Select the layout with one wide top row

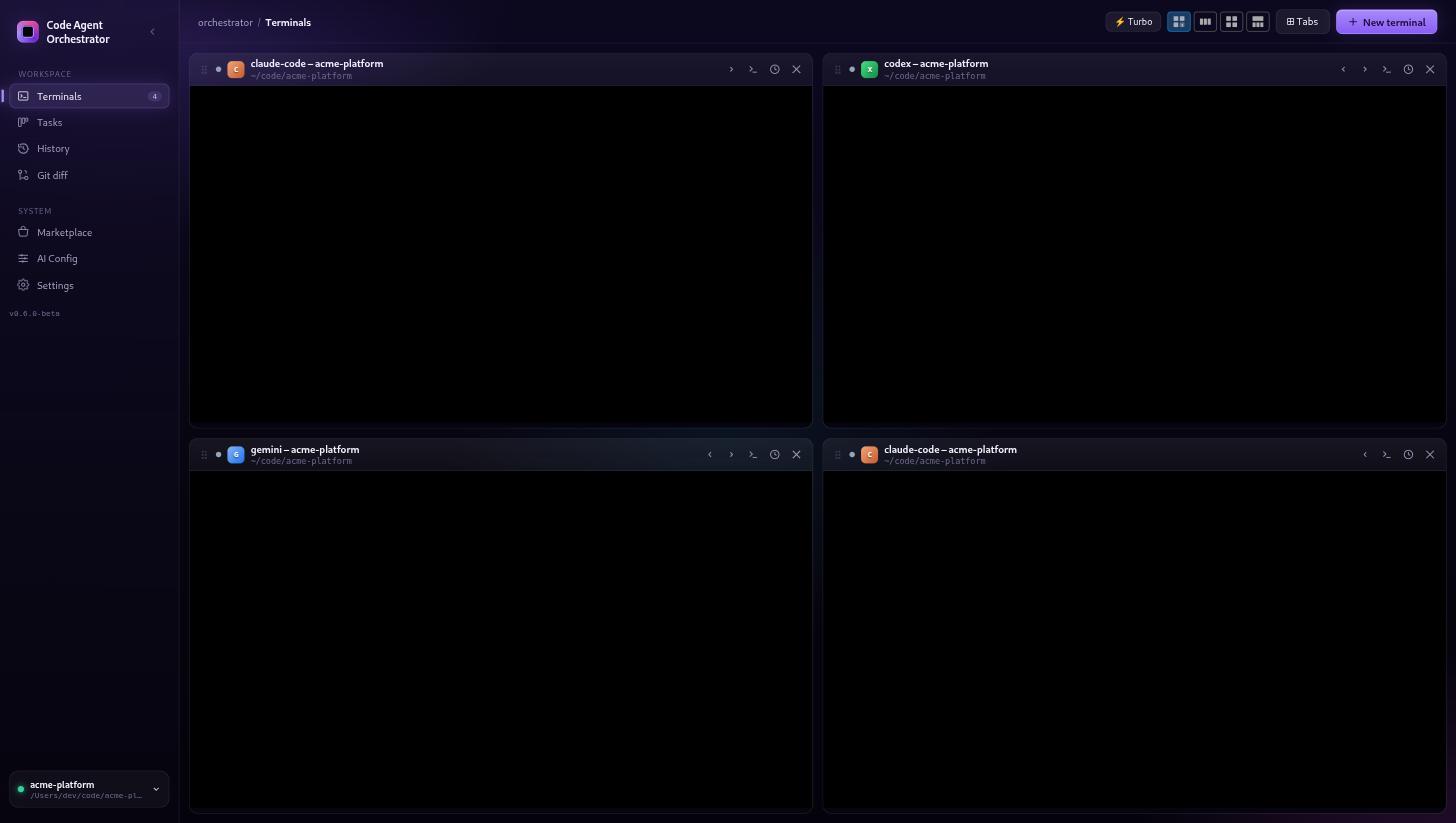click(1258, 21)
